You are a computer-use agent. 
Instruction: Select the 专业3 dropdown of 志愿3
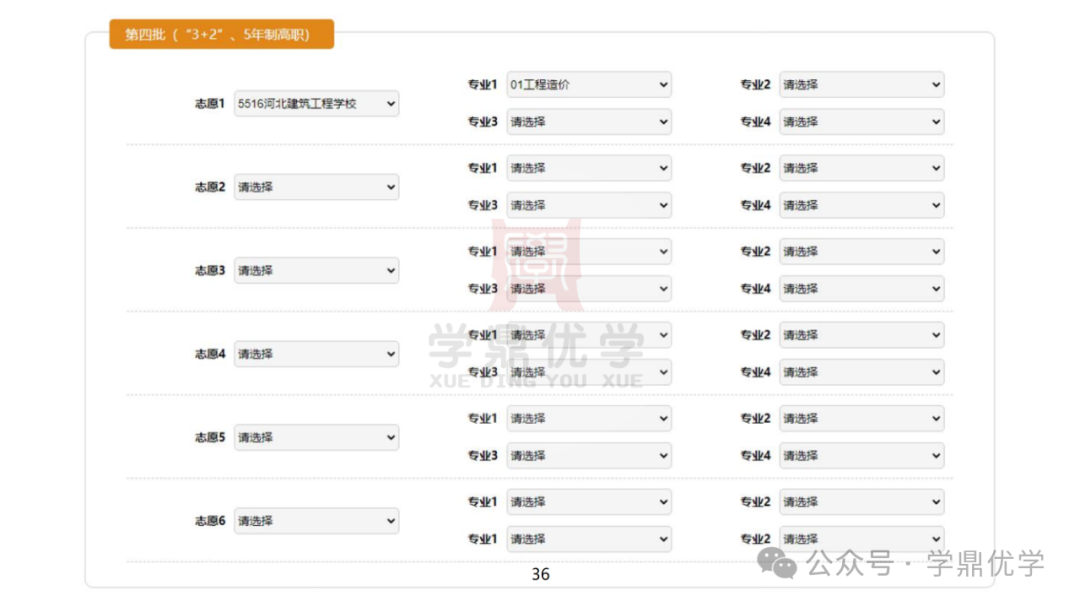click(x=589, y=289)
